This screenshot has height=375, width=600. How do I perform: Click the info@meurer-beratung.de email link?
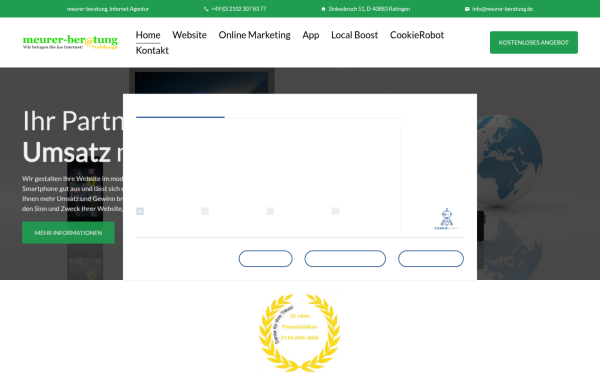click(x=502, y=9)
